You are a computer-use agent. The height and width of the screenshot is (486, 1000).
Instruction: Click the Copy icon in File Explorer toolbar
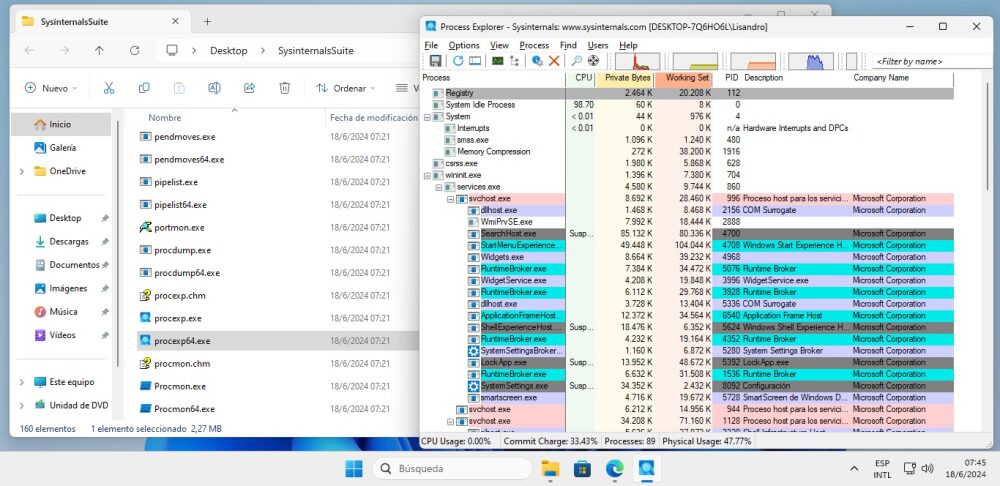click(144, 88)
